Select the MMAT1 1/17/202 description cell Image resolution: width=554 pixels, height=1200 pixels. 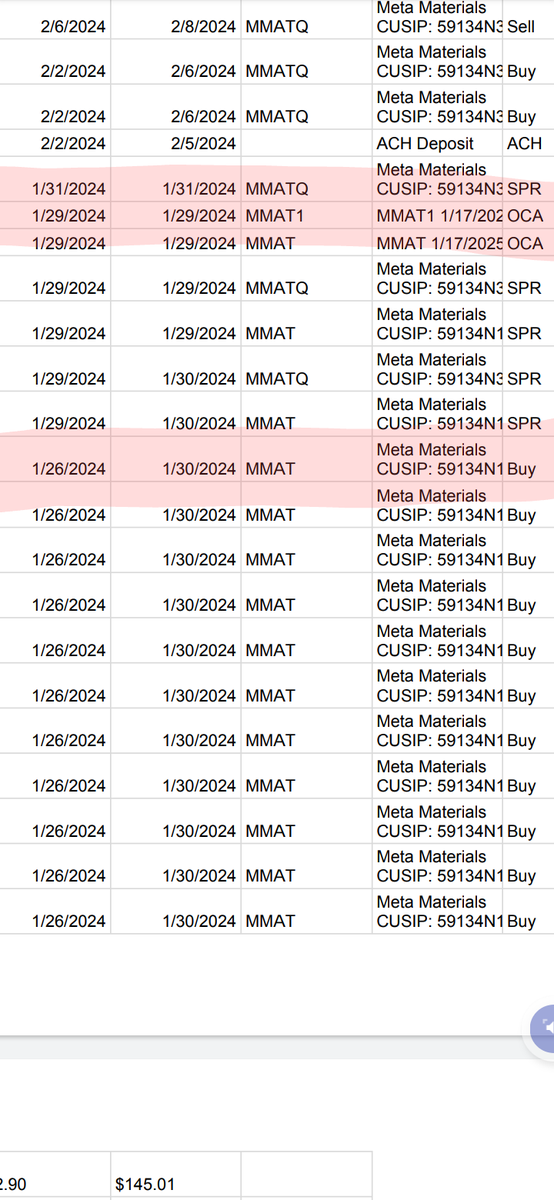pyautogui.click(x=438, y=215)
